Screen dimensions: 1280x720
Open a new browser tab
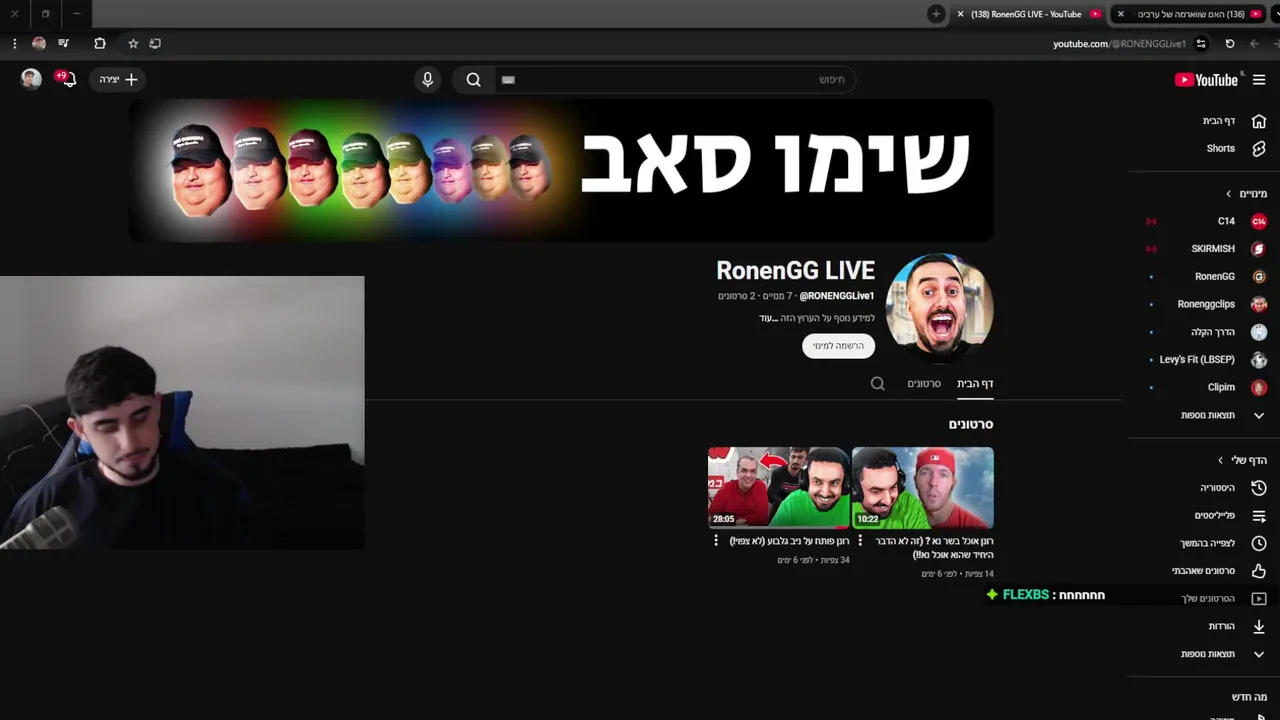936,14
